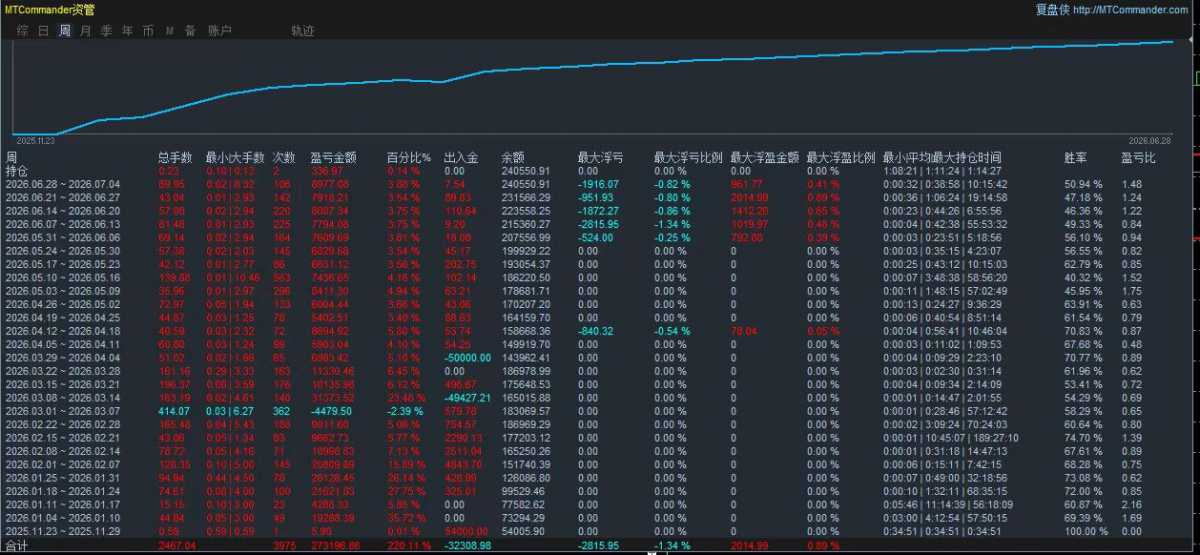This screenshot has width=1200, height=555.
Task: Click balance value 240550.91 in 持仓 row
Action: click(526, 171)
